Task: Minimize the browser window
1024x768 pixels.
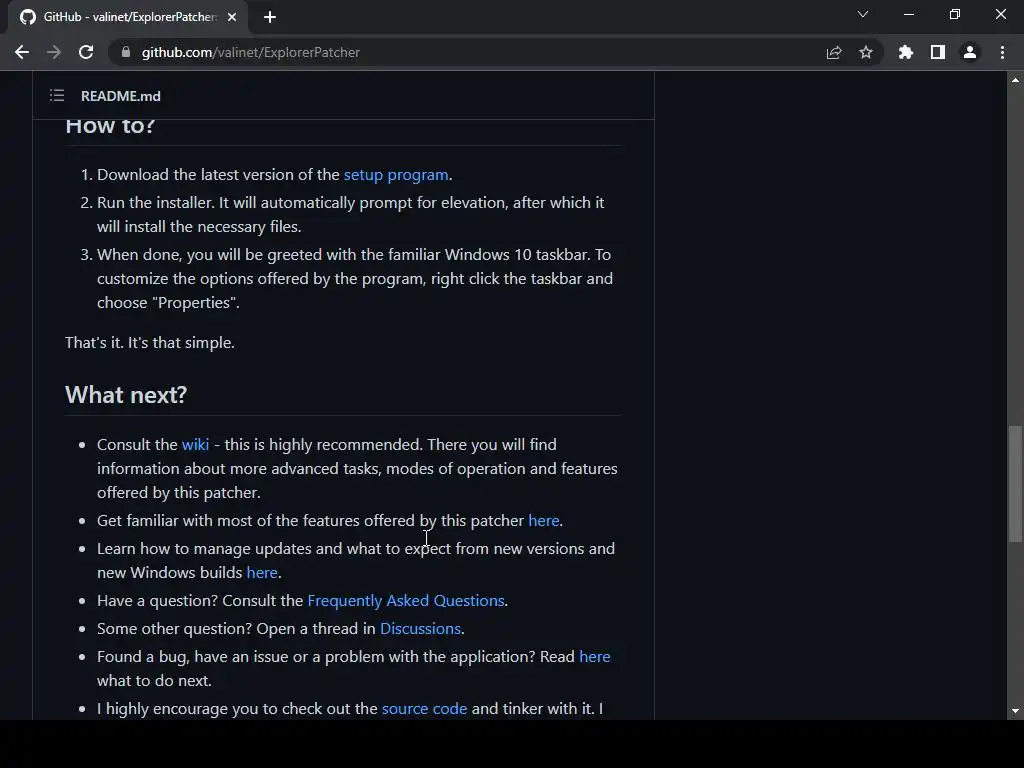Action: (908, 14)
